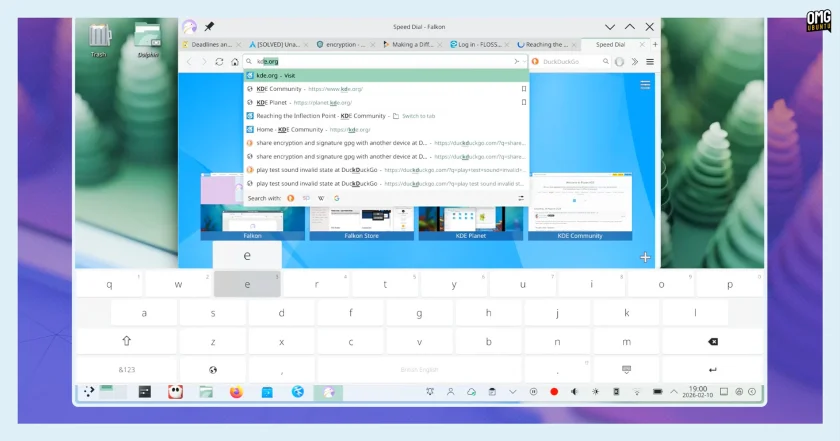840x441 pixels.
Task: Open the Plasma application launcher
Action: coord(88,392)
